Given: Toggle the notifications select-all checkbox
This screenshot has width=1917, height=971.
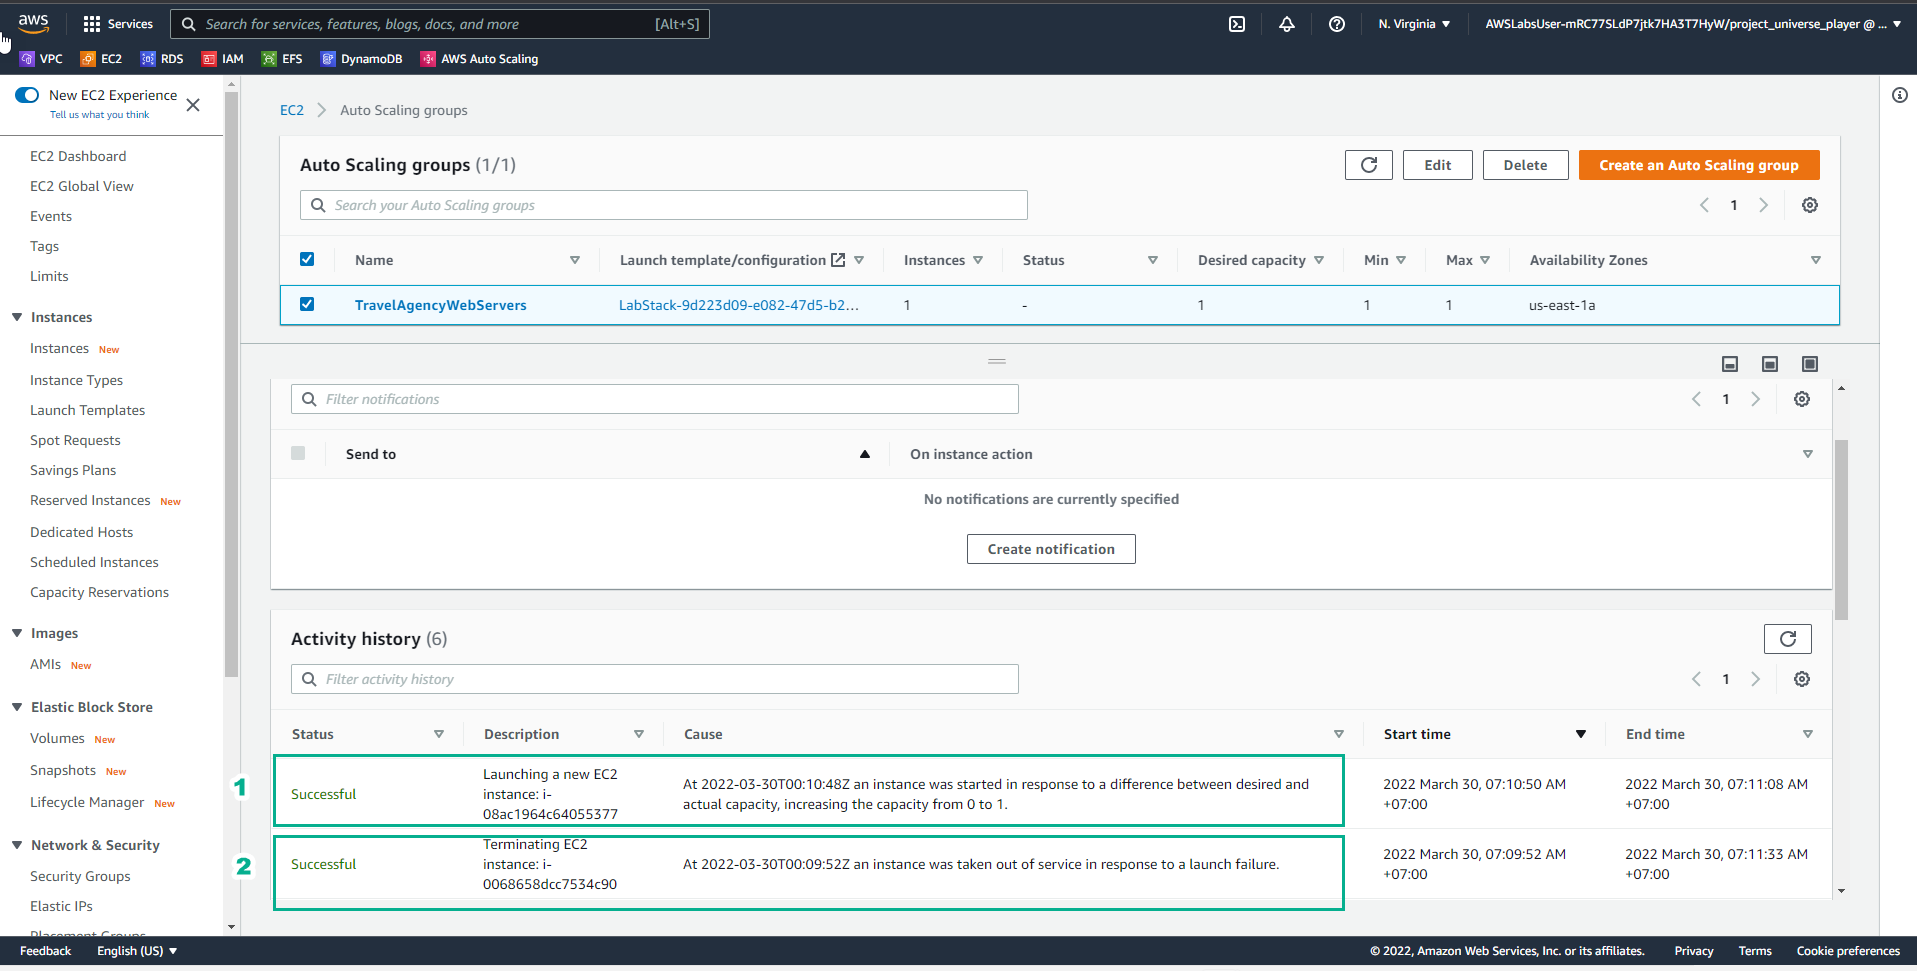Looking at the screenshot, I should click(298, 453).
